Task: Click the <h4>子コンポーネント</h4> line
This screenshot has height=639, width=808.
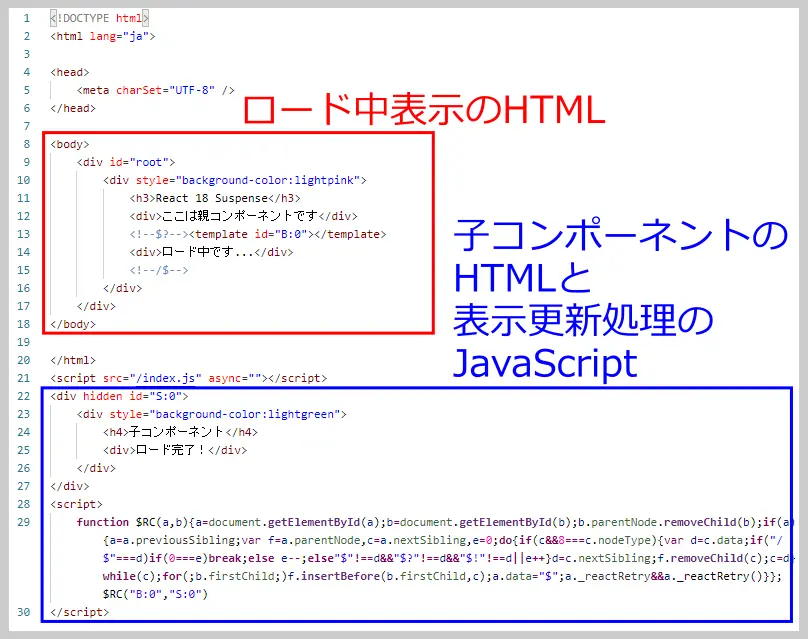Action: coord(180,432)
